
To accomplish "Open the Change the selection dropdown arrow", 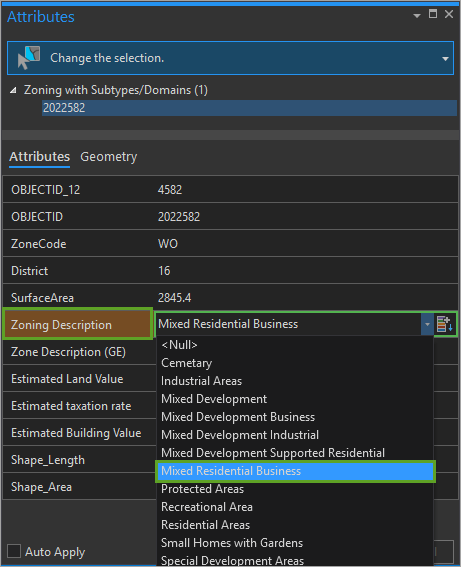I will (x=445, y=59).
